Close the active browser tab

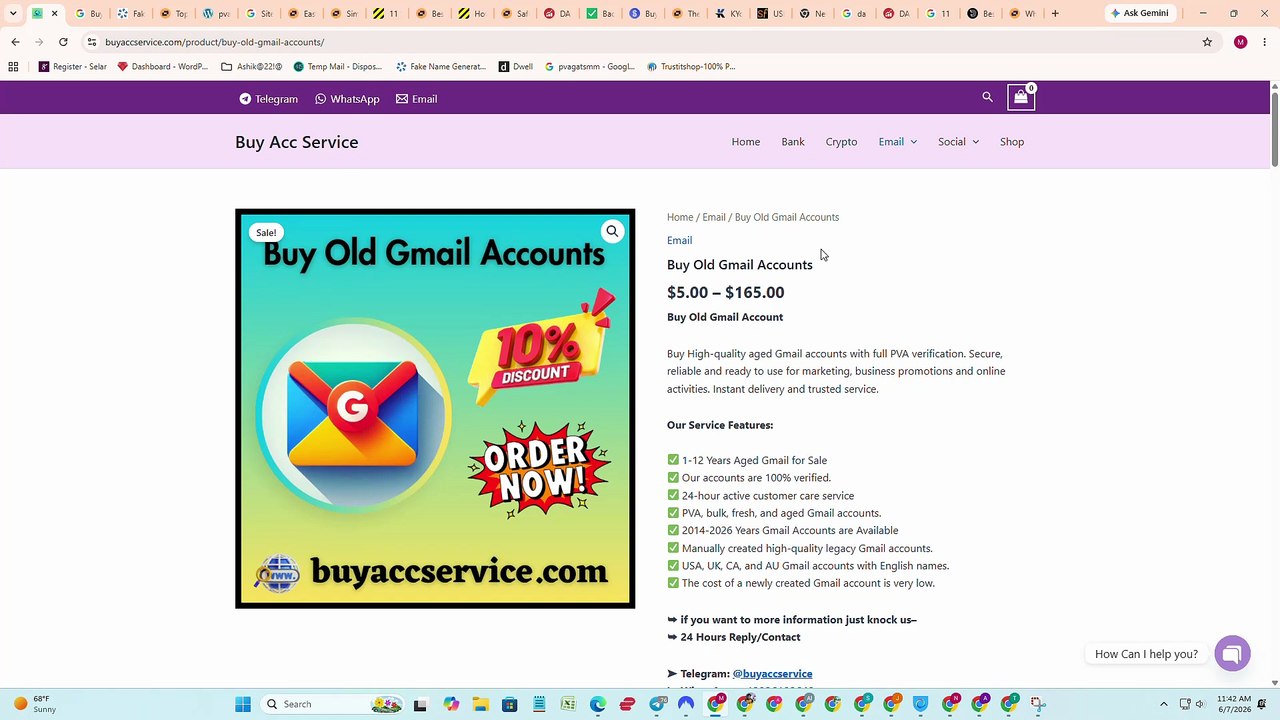(x=55, y=13)
